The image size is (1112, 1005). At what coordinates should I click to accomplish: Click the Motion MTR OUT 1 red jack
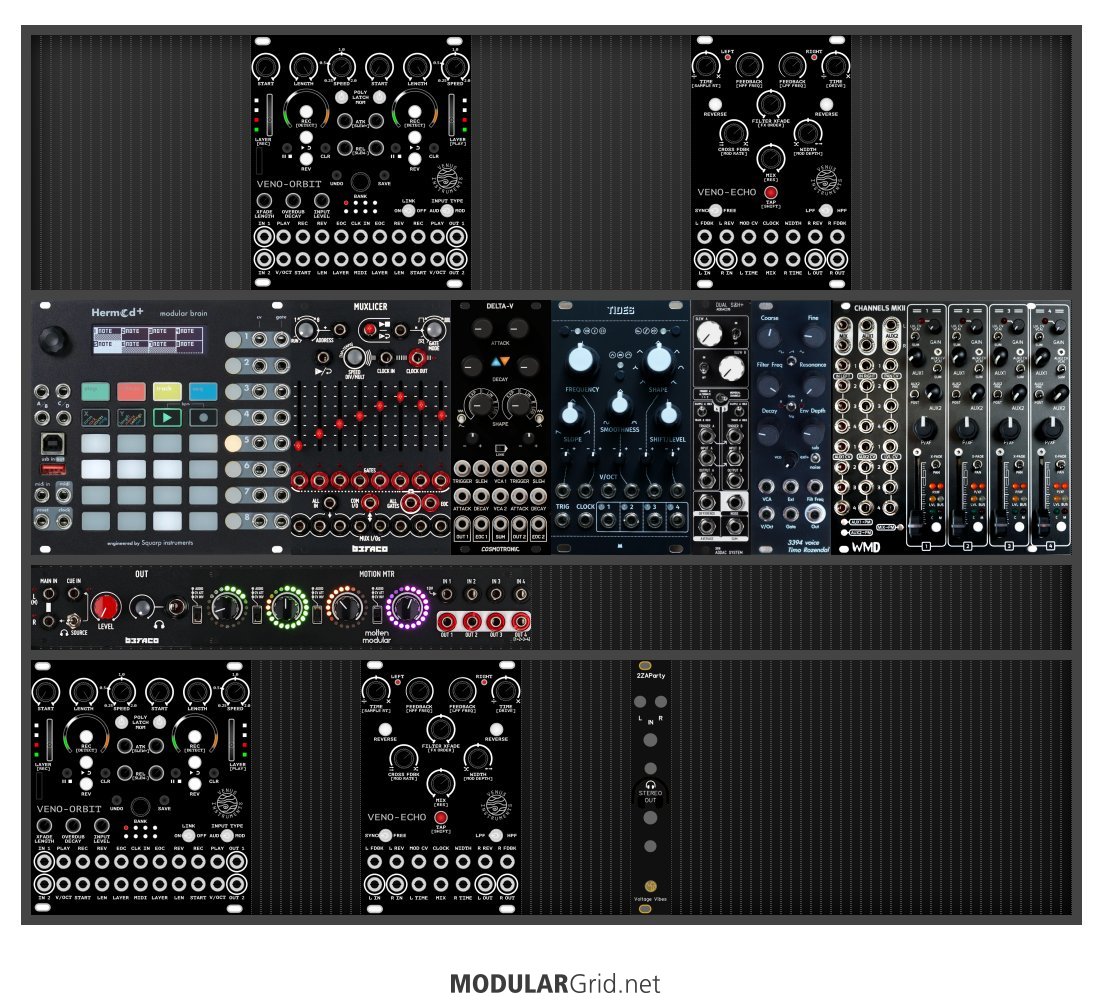447,622
